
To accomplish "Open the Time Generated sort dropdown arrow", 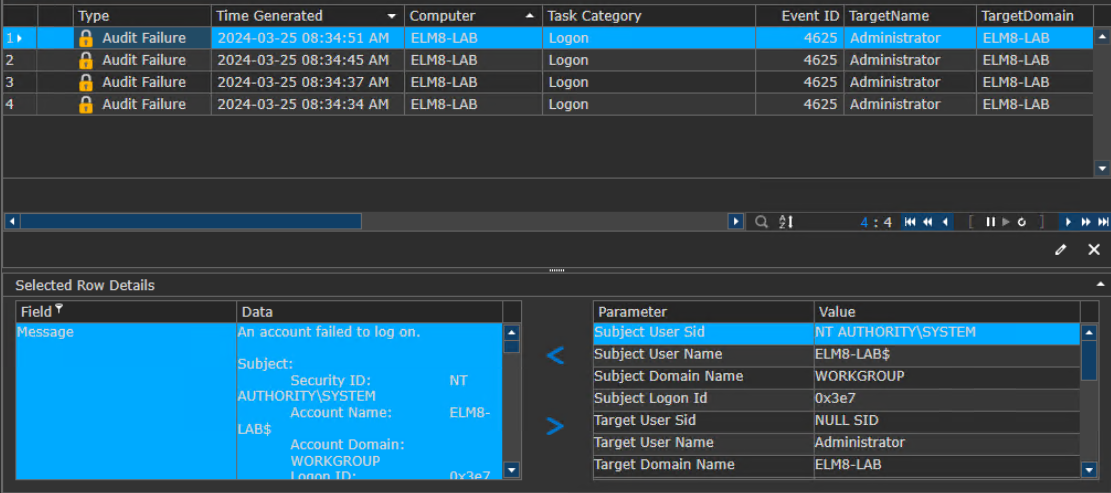I will tap(391, 16).
